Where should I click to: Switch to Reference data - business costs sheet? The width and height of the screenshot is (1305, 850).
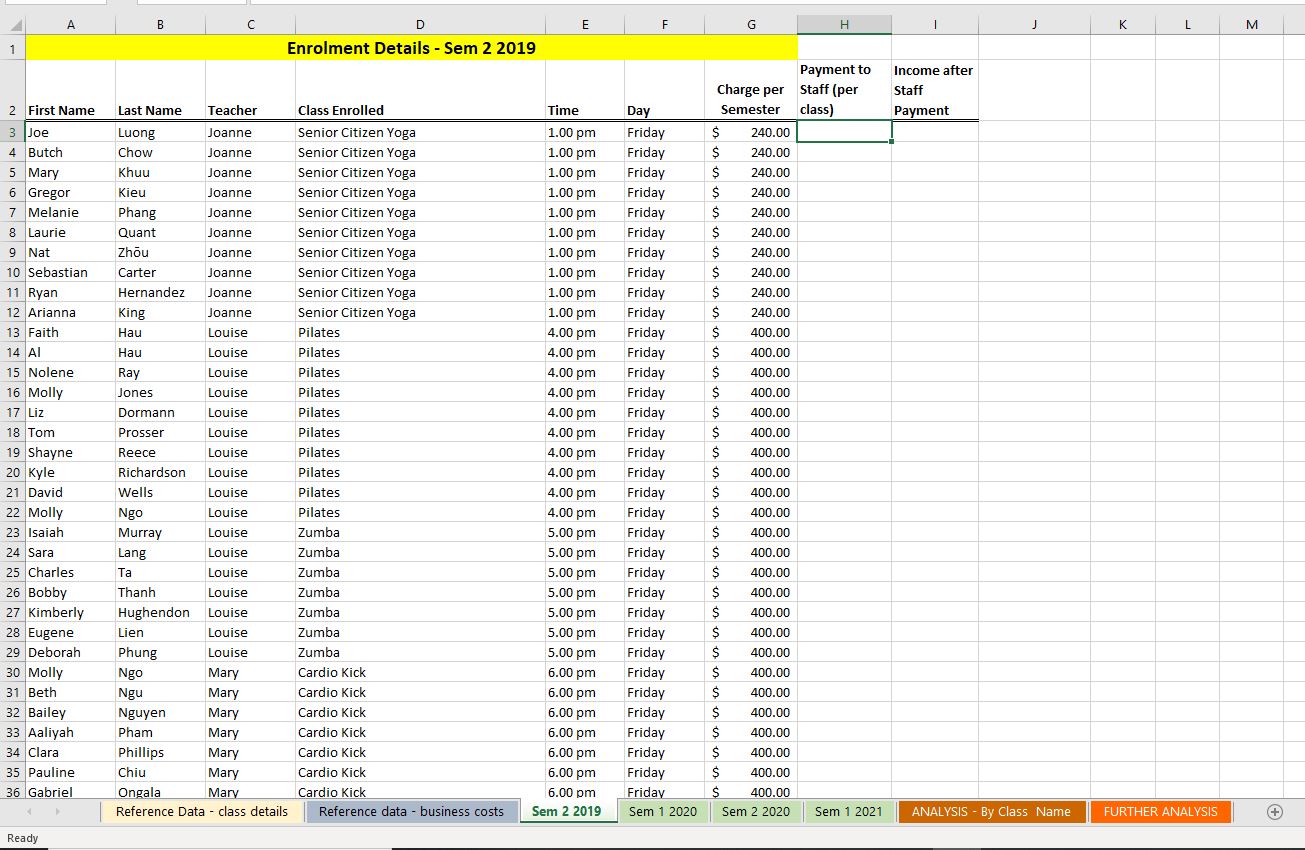[411, 811]
